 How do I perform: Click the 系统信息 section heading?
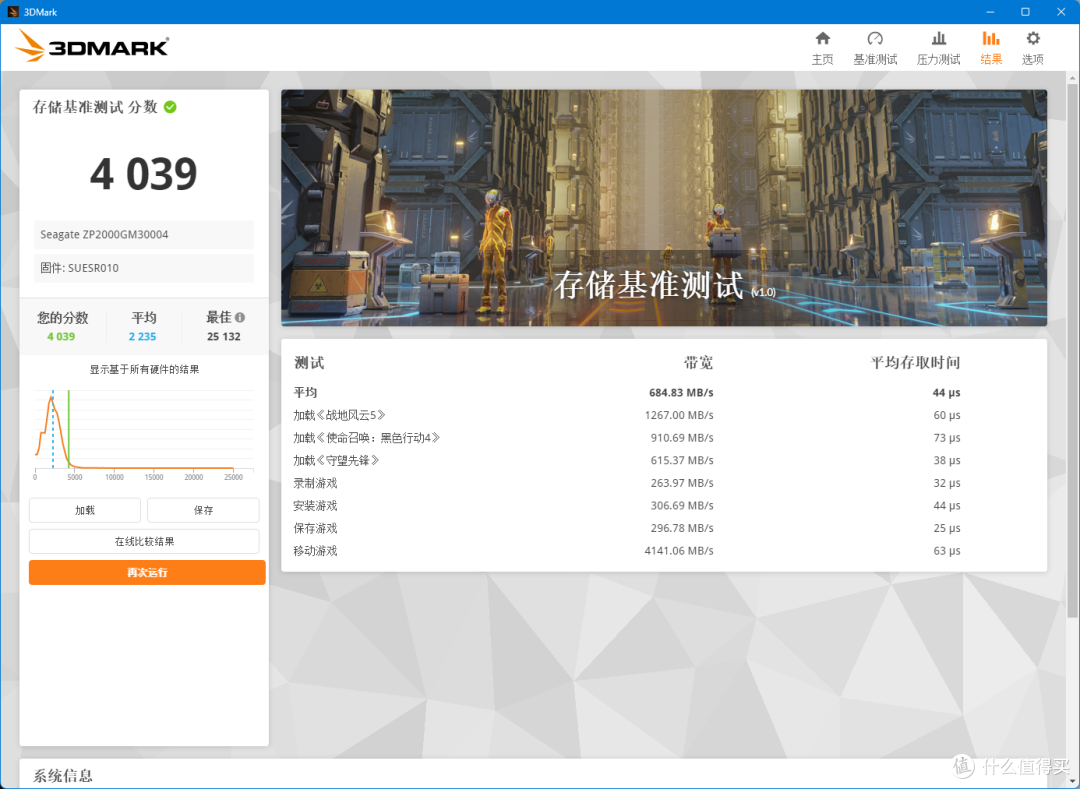pos(63,776)
